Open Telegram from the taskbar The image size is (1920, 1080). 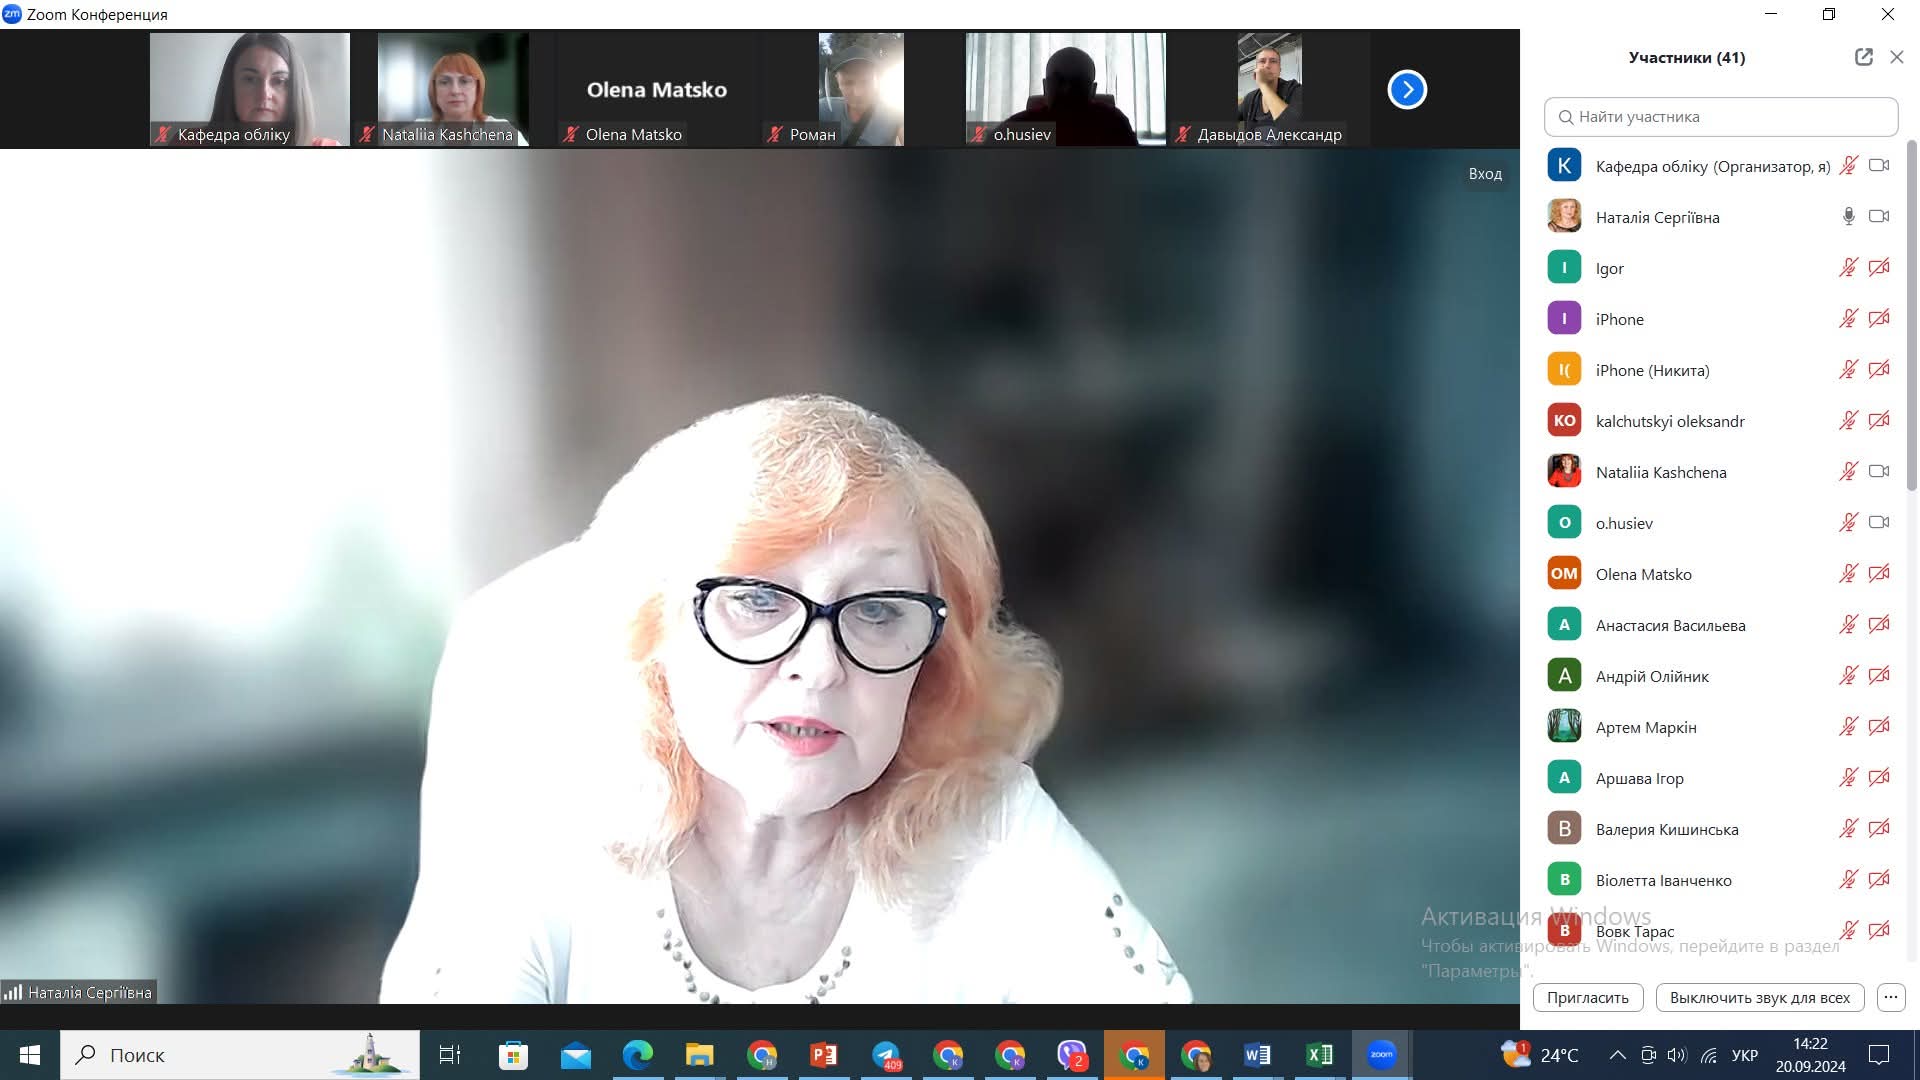pyautogui.click(x=886, y=1055)
